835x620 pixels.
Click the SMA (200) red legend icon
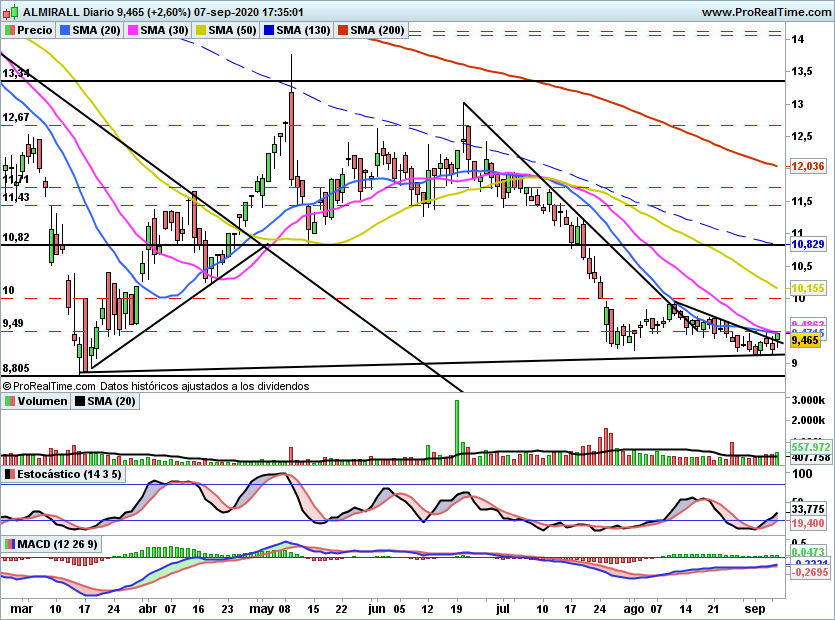coord(342,31)
